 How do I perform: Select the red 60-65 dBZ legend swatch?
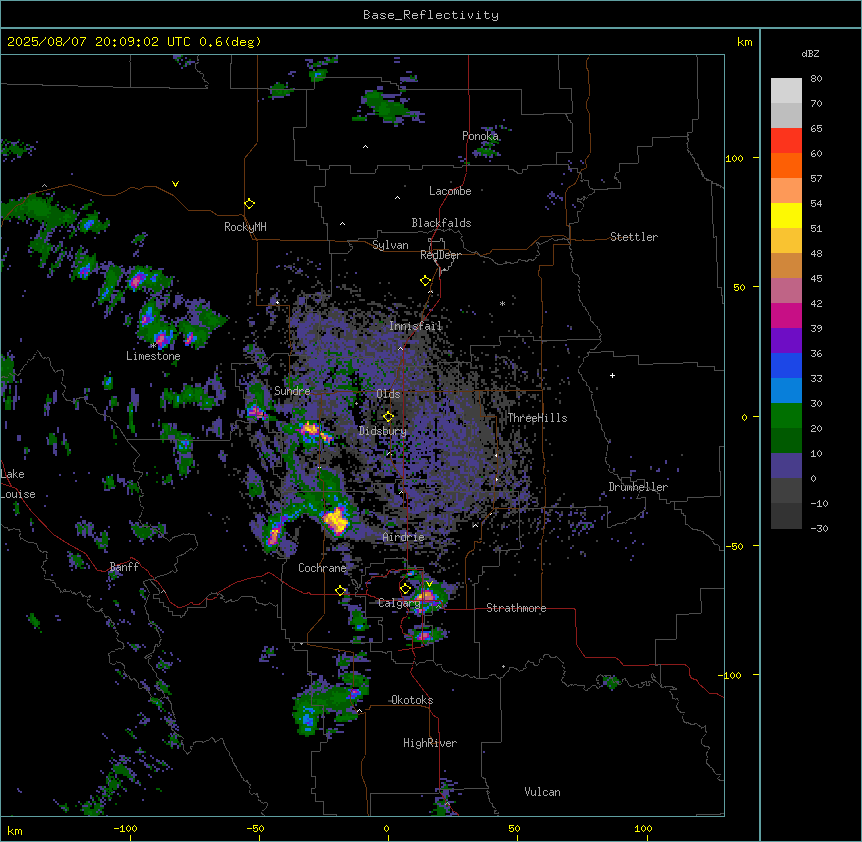786,141
